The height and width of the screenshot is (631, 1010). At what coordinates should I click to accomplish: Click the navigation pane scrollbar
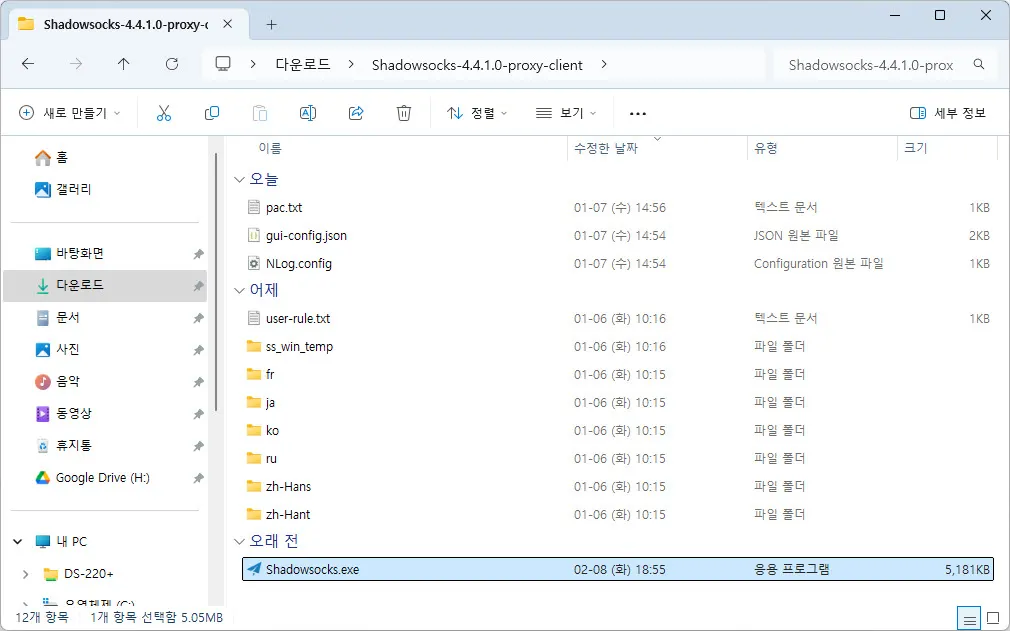(x=216, y=281)
